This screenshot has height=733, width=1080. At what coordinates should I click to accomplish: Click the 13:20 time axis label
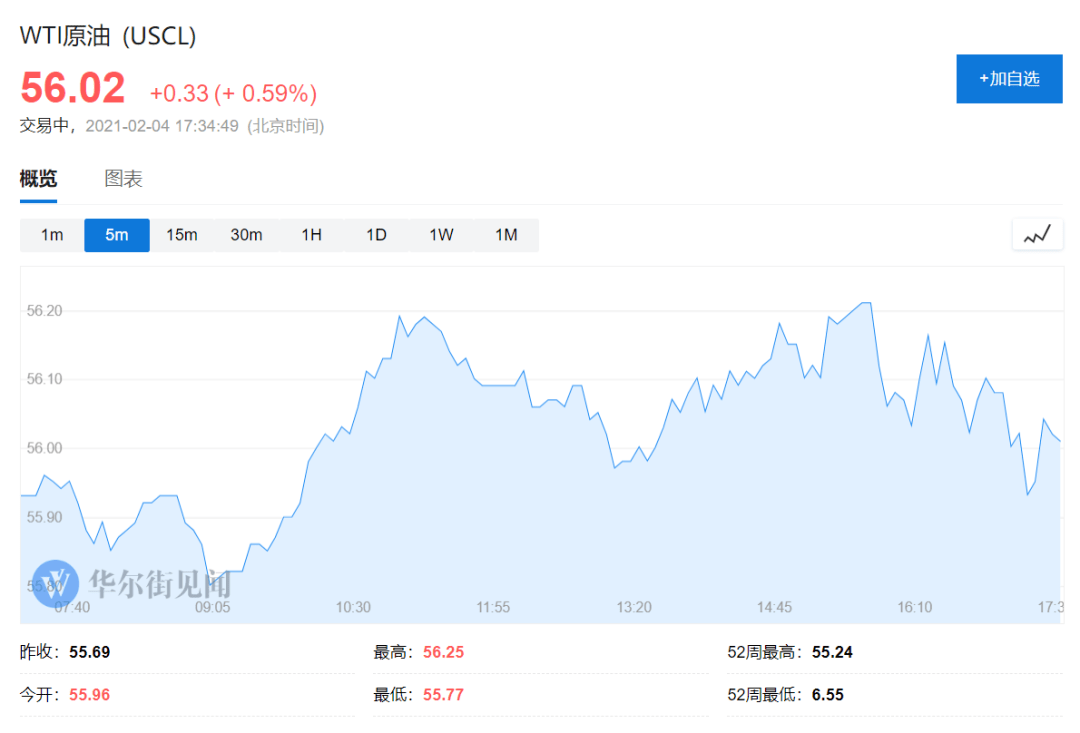pos(634,607)
